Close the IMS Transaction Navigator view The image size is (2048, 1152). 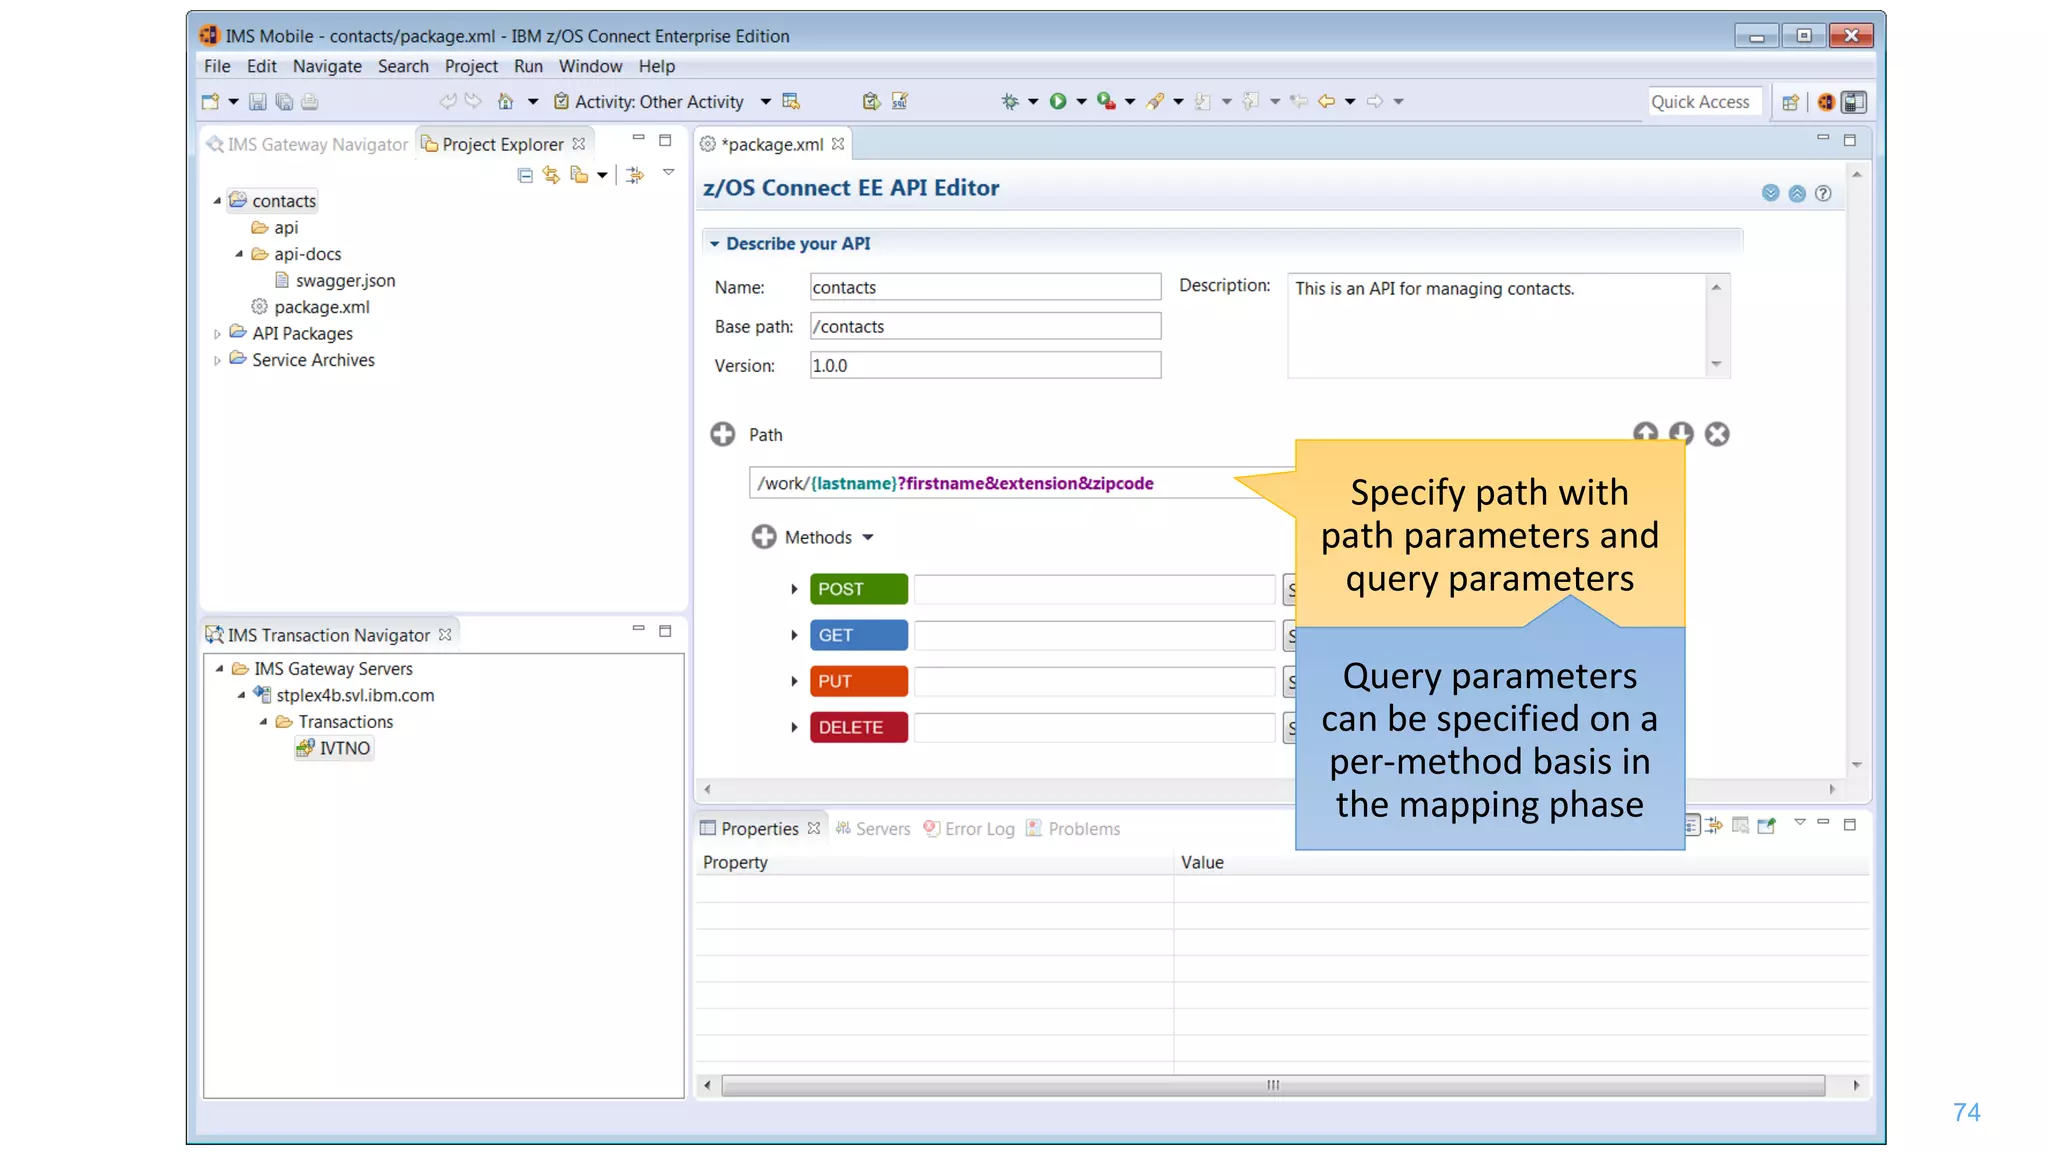445,634
